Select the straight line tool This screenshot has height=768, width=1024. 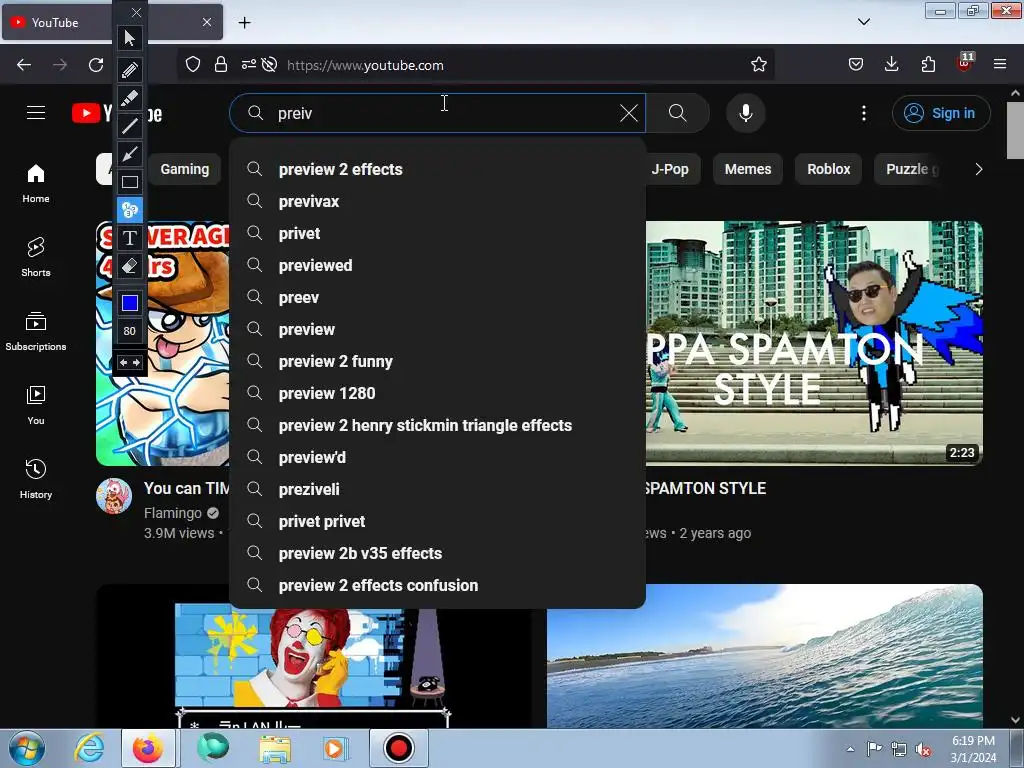click(129, 126)
